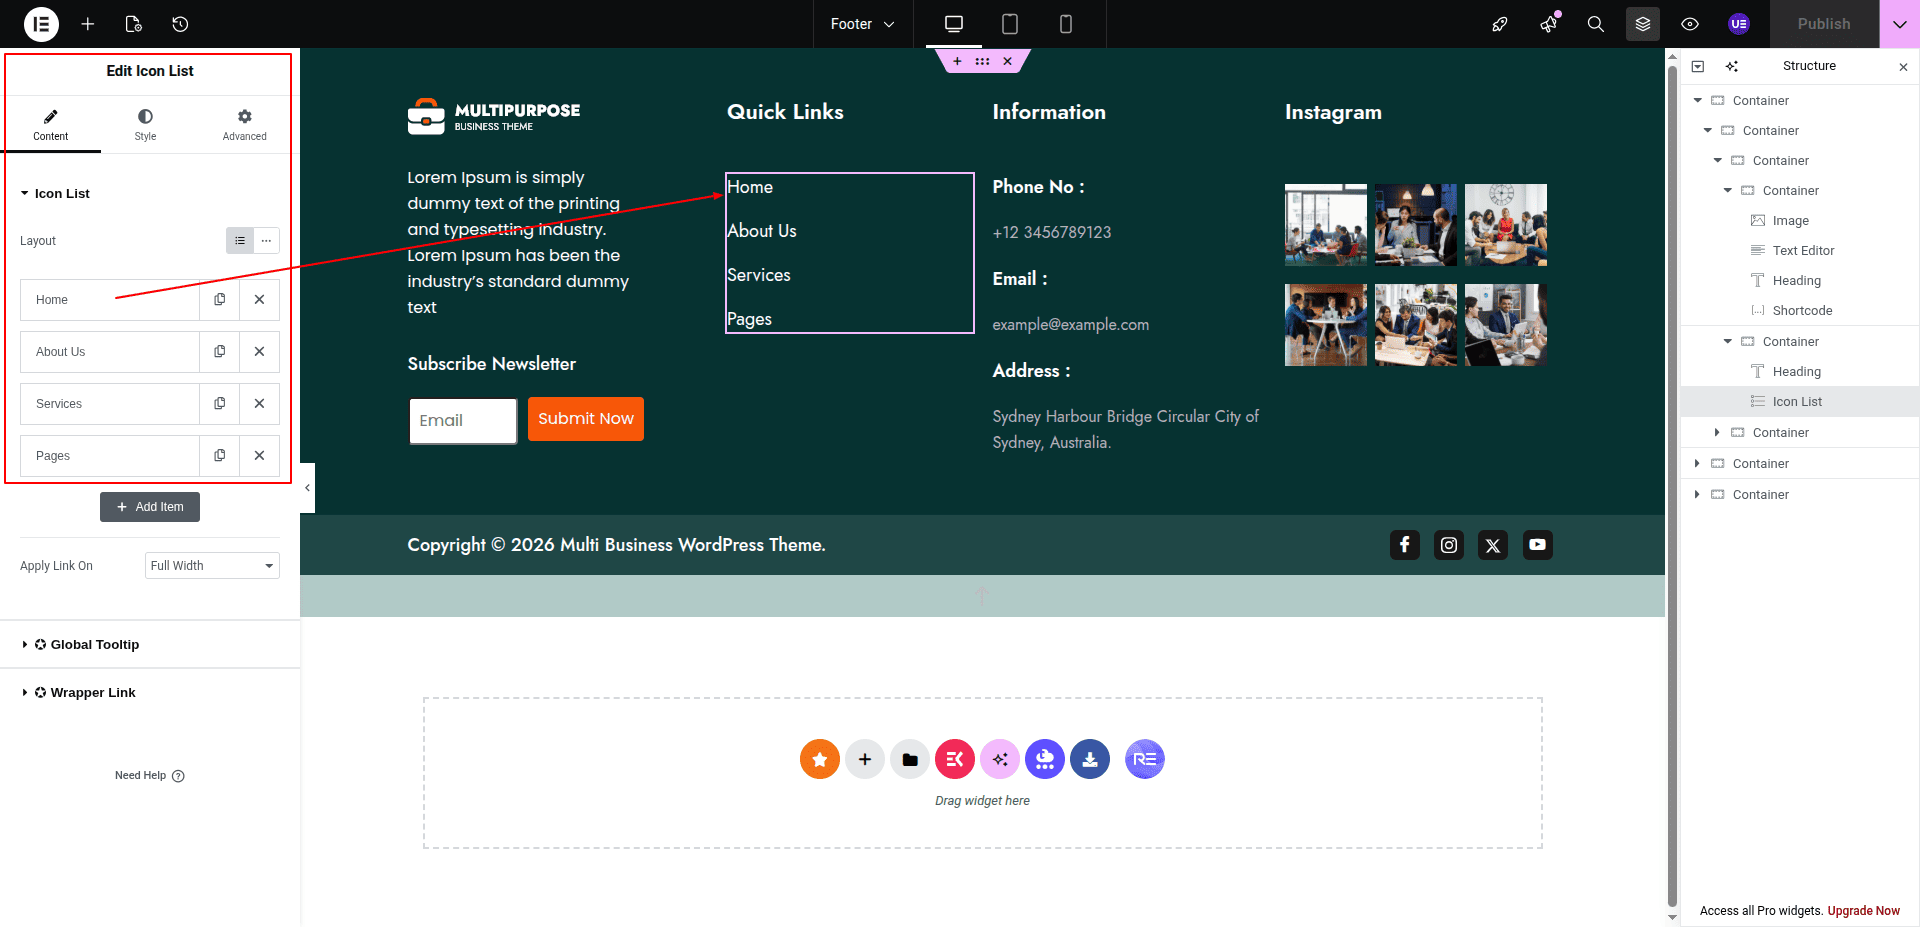The width and height of the screenshot is (1920, 927).
Task: Click the orange star favorites button
Action: click(820, 759)
